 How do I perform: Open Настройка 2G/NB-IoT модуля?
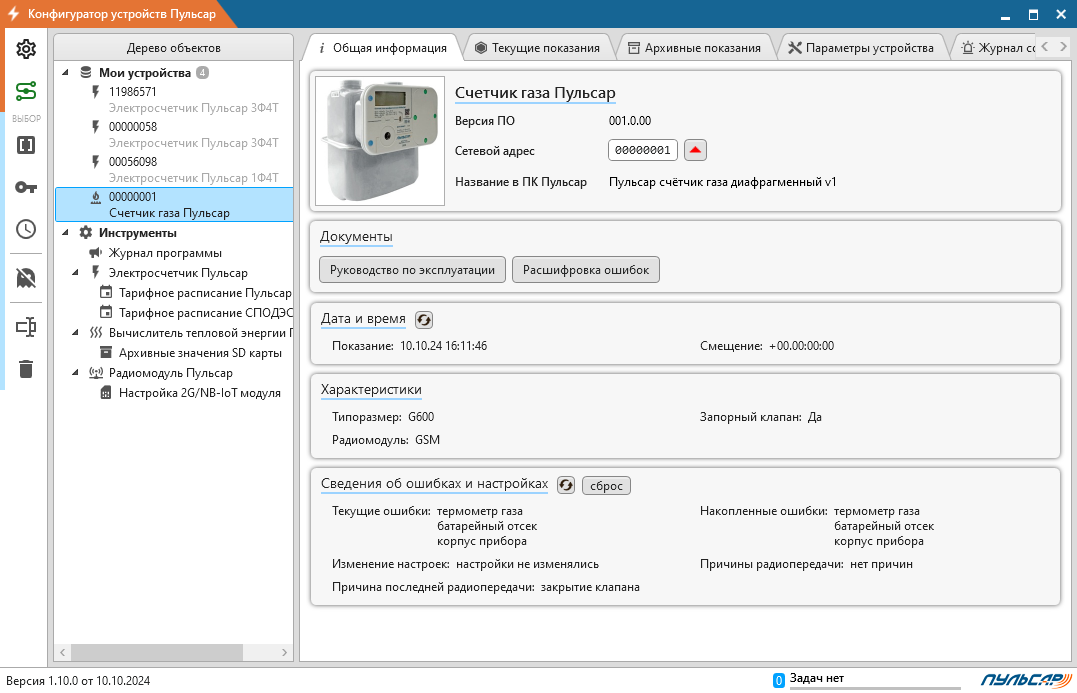point(200,393)
